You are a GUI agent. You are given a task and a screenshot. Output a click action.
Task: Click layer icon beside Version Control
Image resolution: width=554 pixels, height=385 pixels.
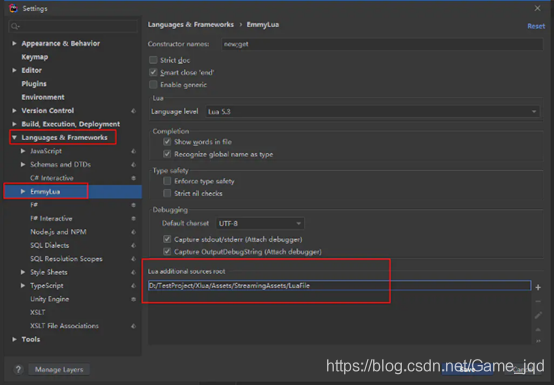point(134,111)
